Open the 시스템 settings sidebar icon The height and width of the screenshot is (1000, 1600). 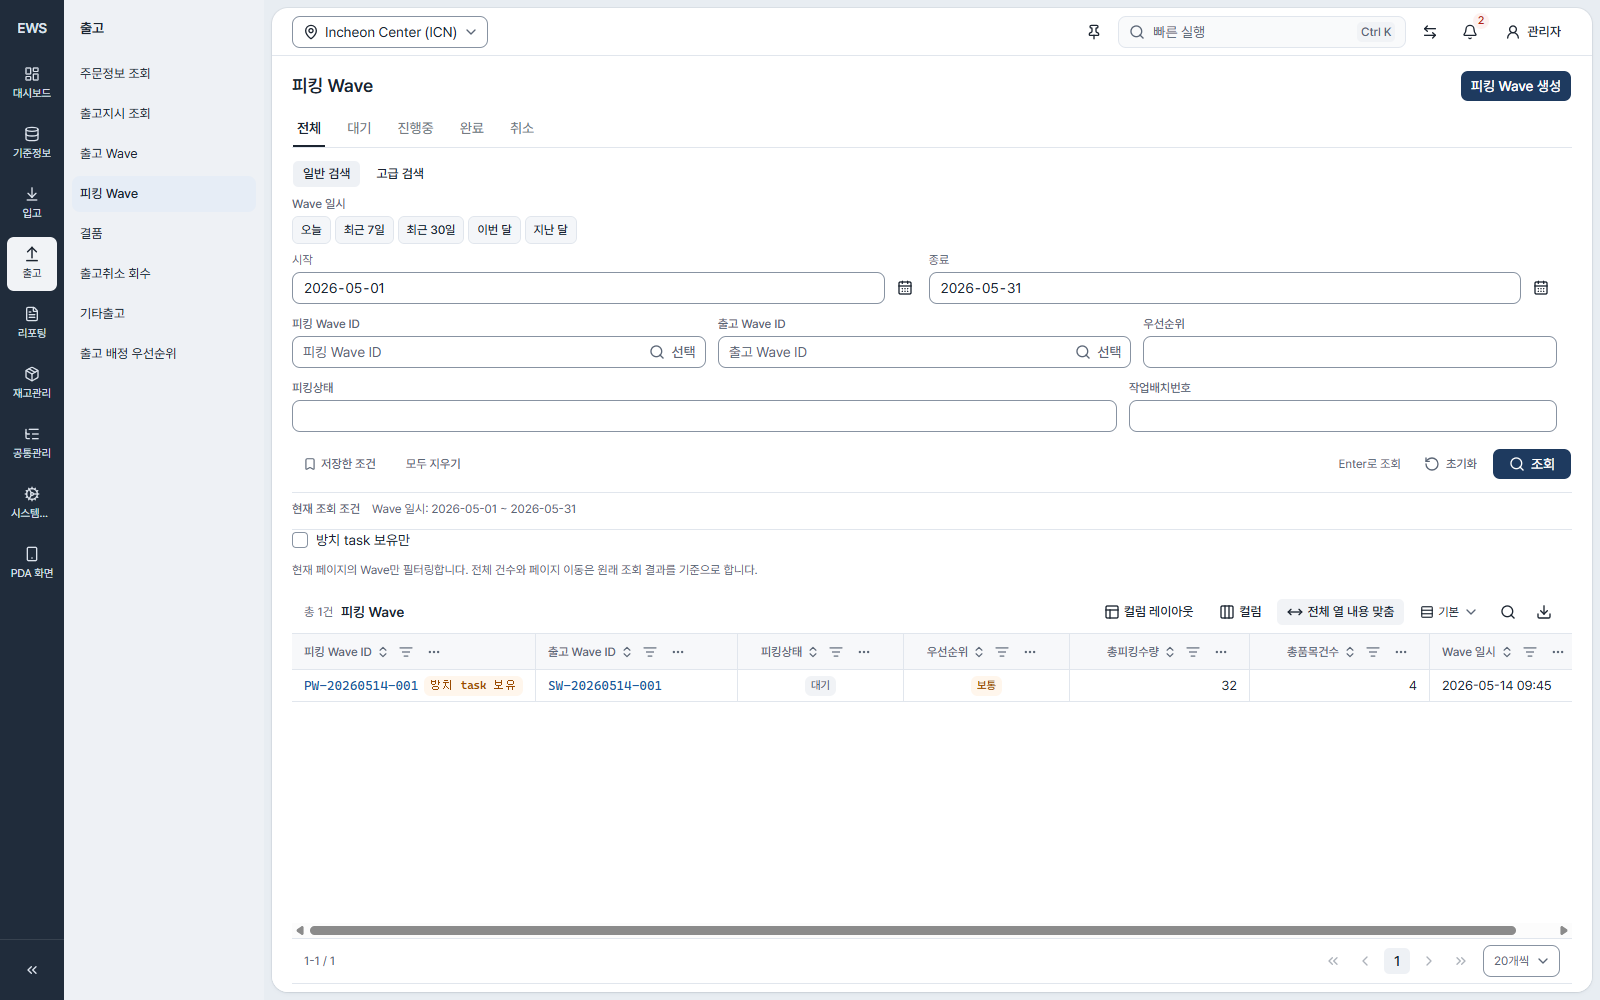click(32, 503)
